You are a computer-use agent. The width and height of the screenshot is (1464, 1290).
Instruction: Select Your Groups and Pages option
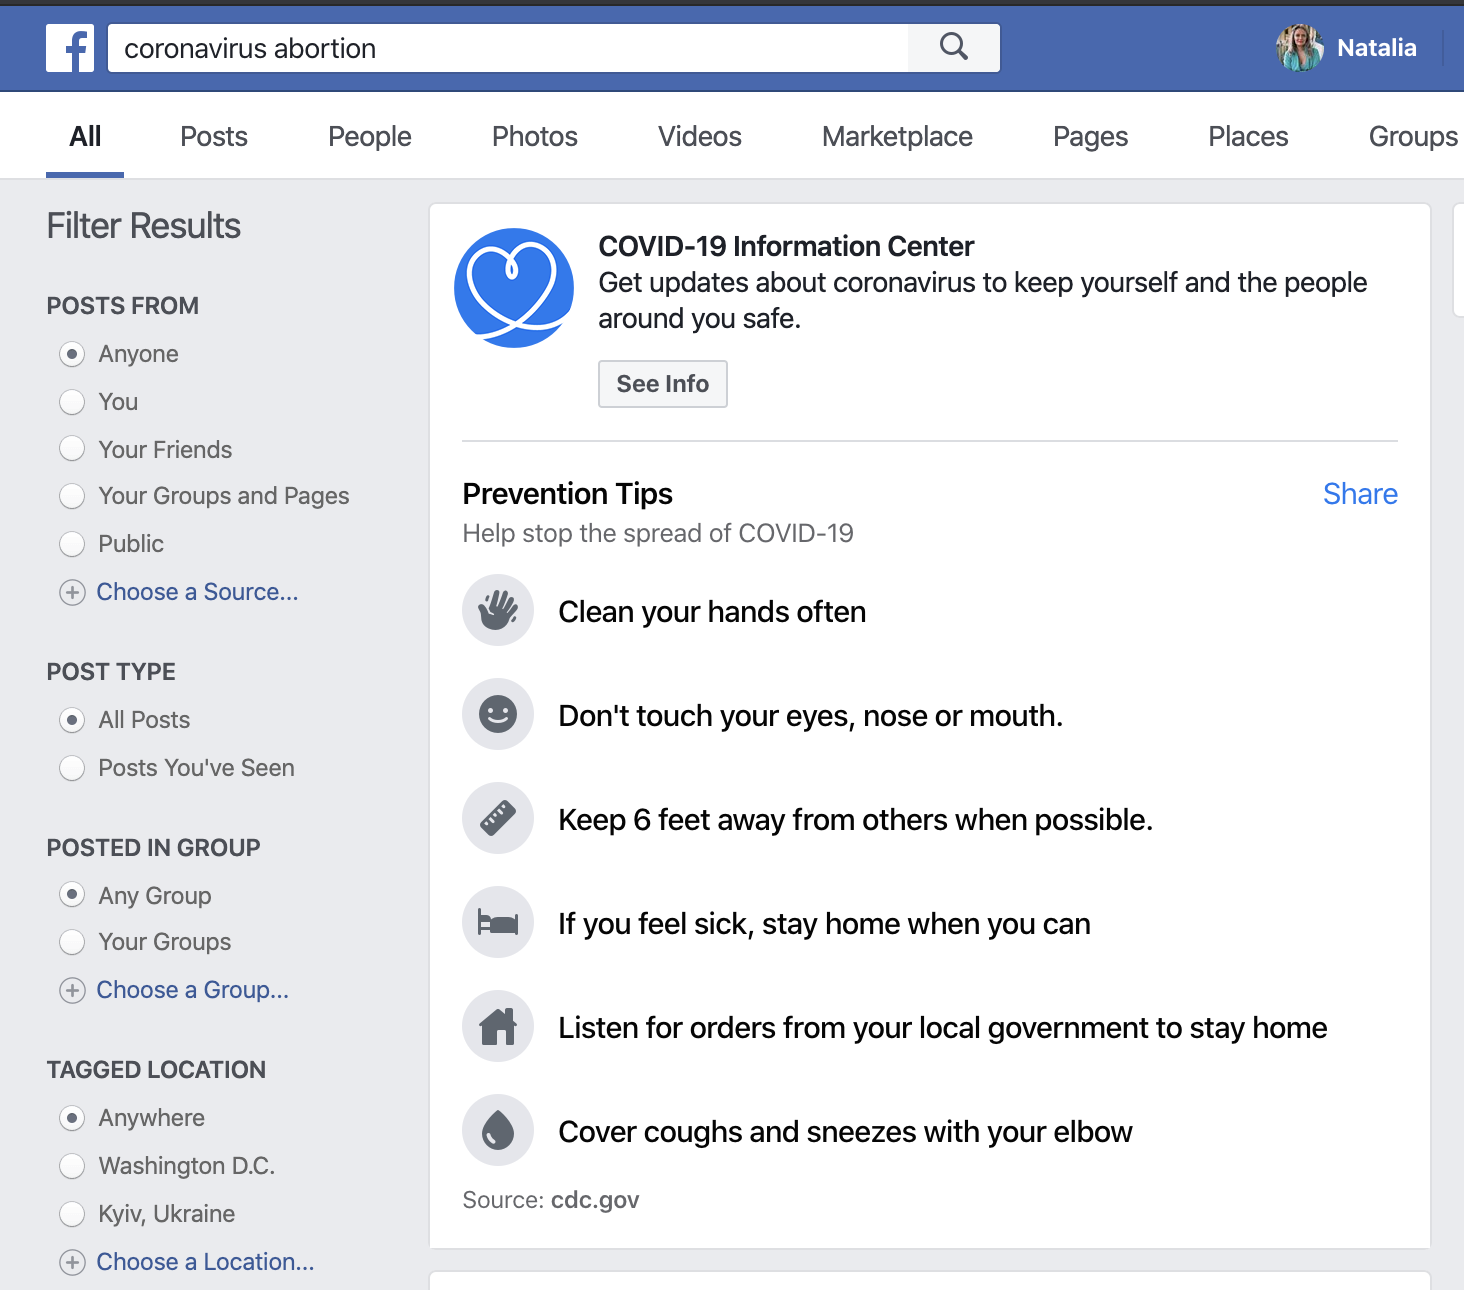coord(72,496)
